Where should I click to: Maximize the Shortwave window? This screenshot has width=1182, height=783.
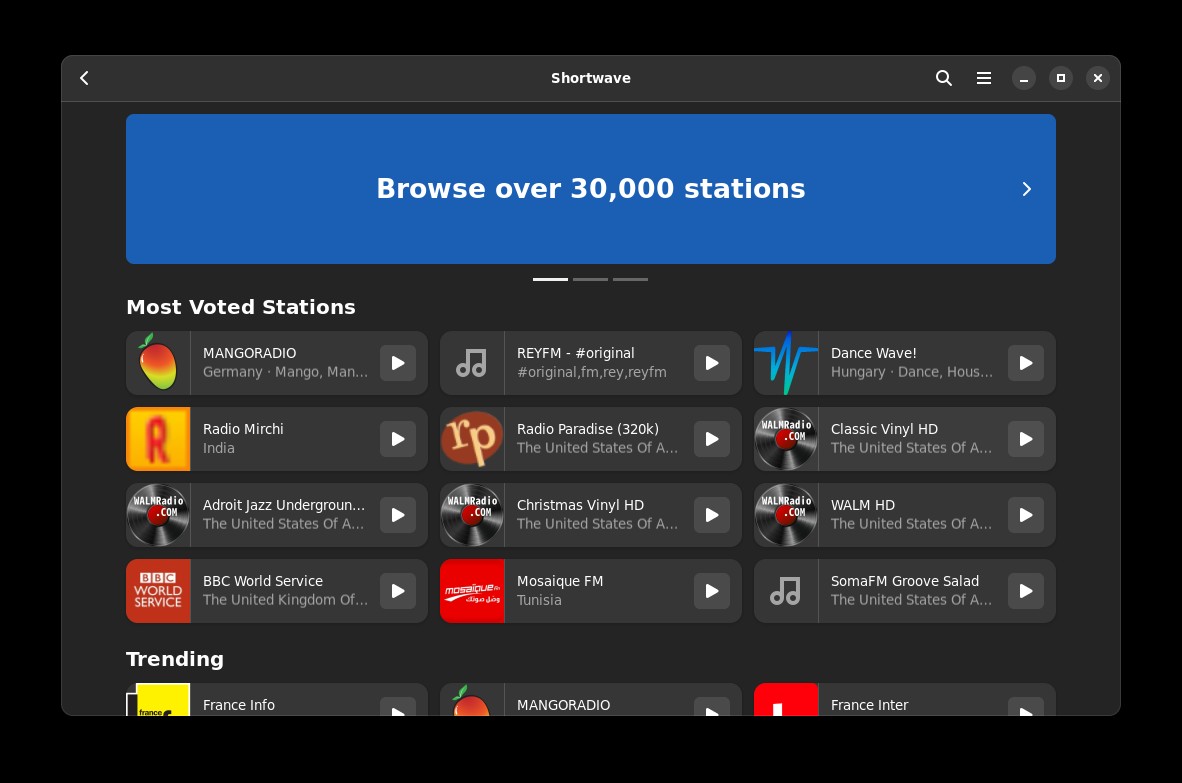coord(1061,78)
